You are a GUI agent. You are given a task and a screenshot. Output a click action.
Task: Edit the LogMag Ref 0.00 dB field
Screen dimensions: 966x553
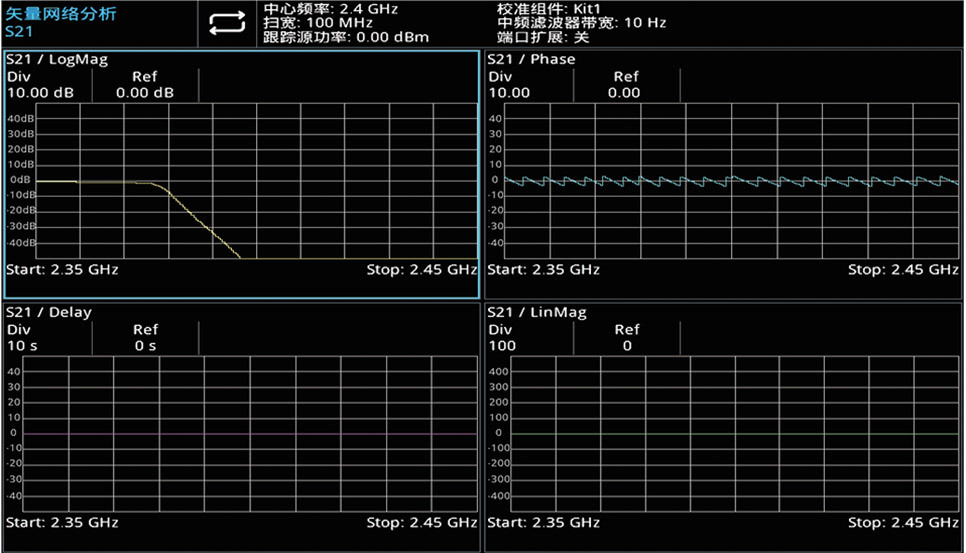(145, 85)
